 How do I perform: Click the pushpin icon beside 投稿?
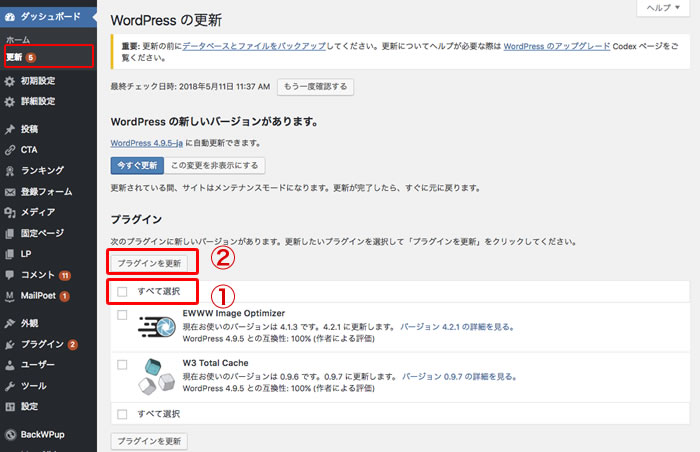tap(10, 129)
